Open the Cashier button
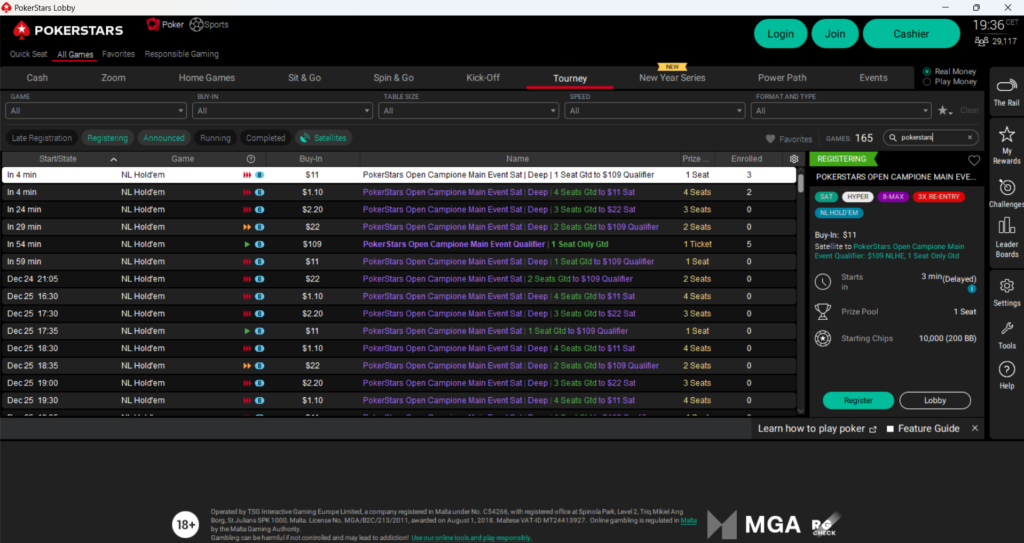This screenshot has height=543, width=1024. 911,34
